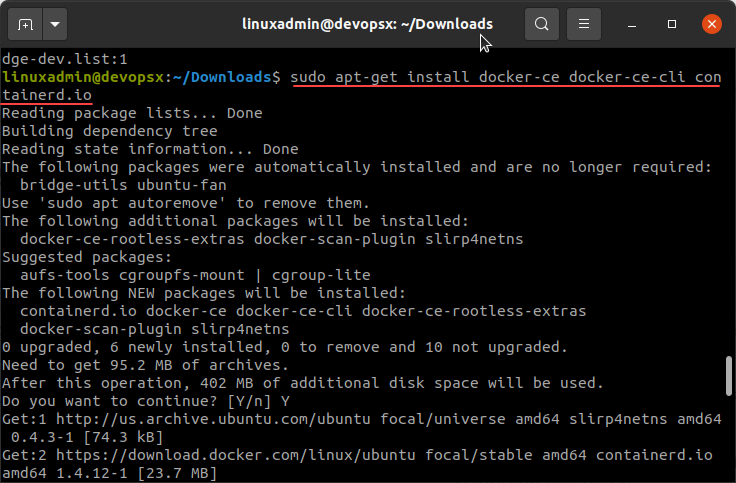Click the 'dge-dev.list:1' line
This screenshot has width=736, height=483.
point(65,59)
